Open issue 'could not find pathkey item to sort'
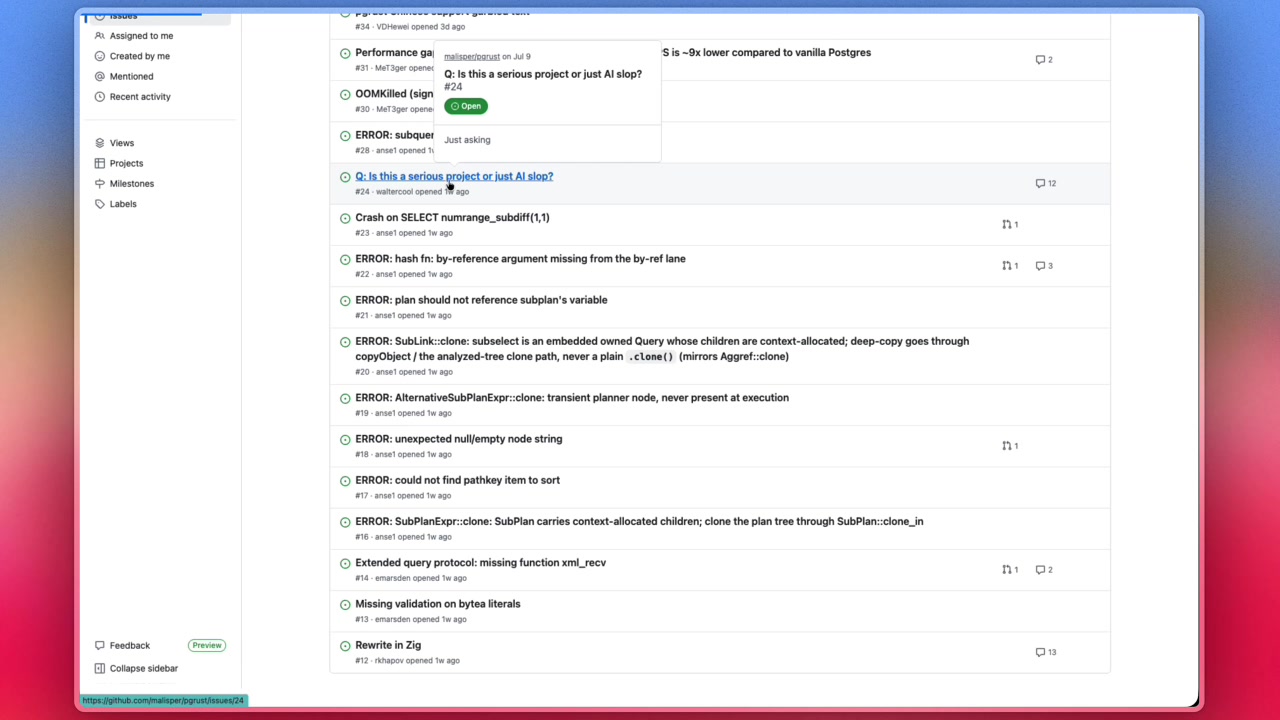Screen dimensions: 1280x720 pyautogui.click(x=457, y=480)
